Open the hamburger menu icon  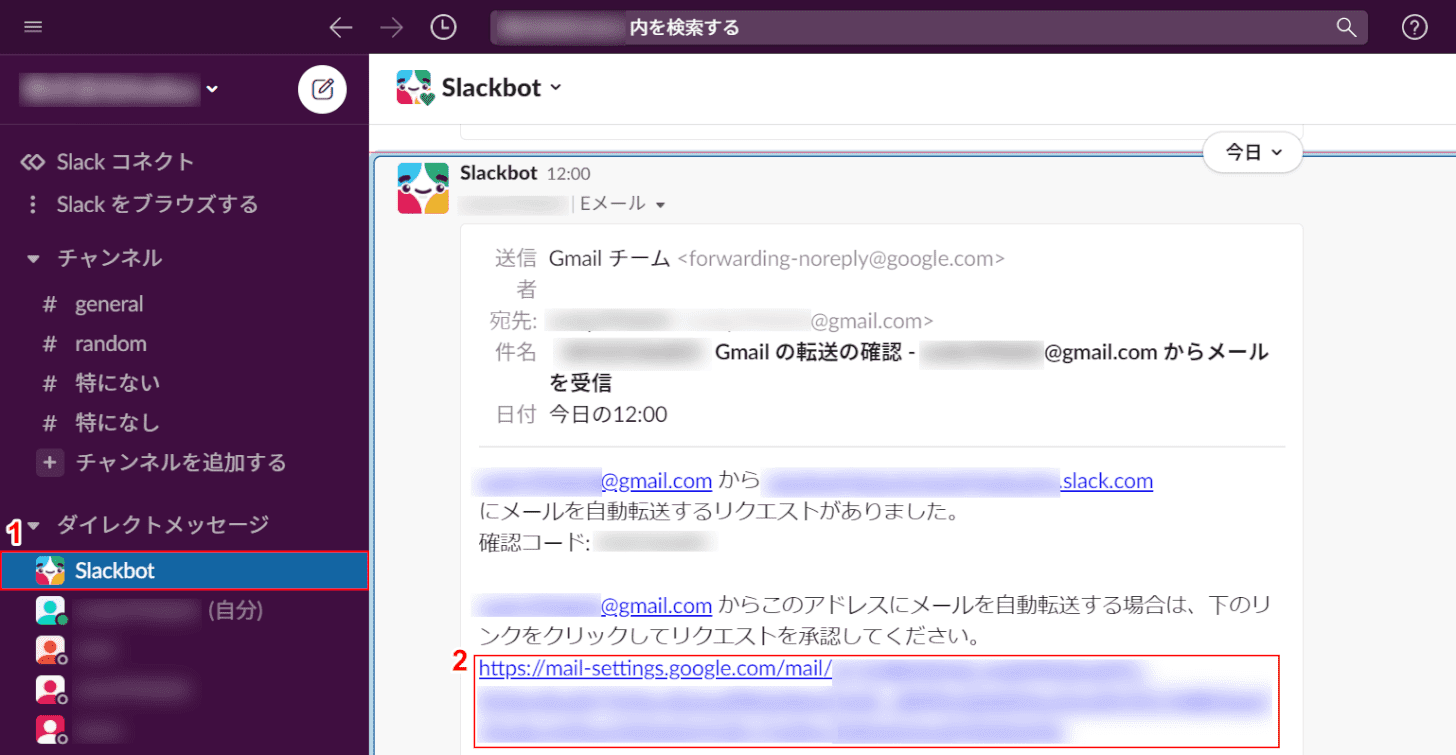(x=33, y=27)
